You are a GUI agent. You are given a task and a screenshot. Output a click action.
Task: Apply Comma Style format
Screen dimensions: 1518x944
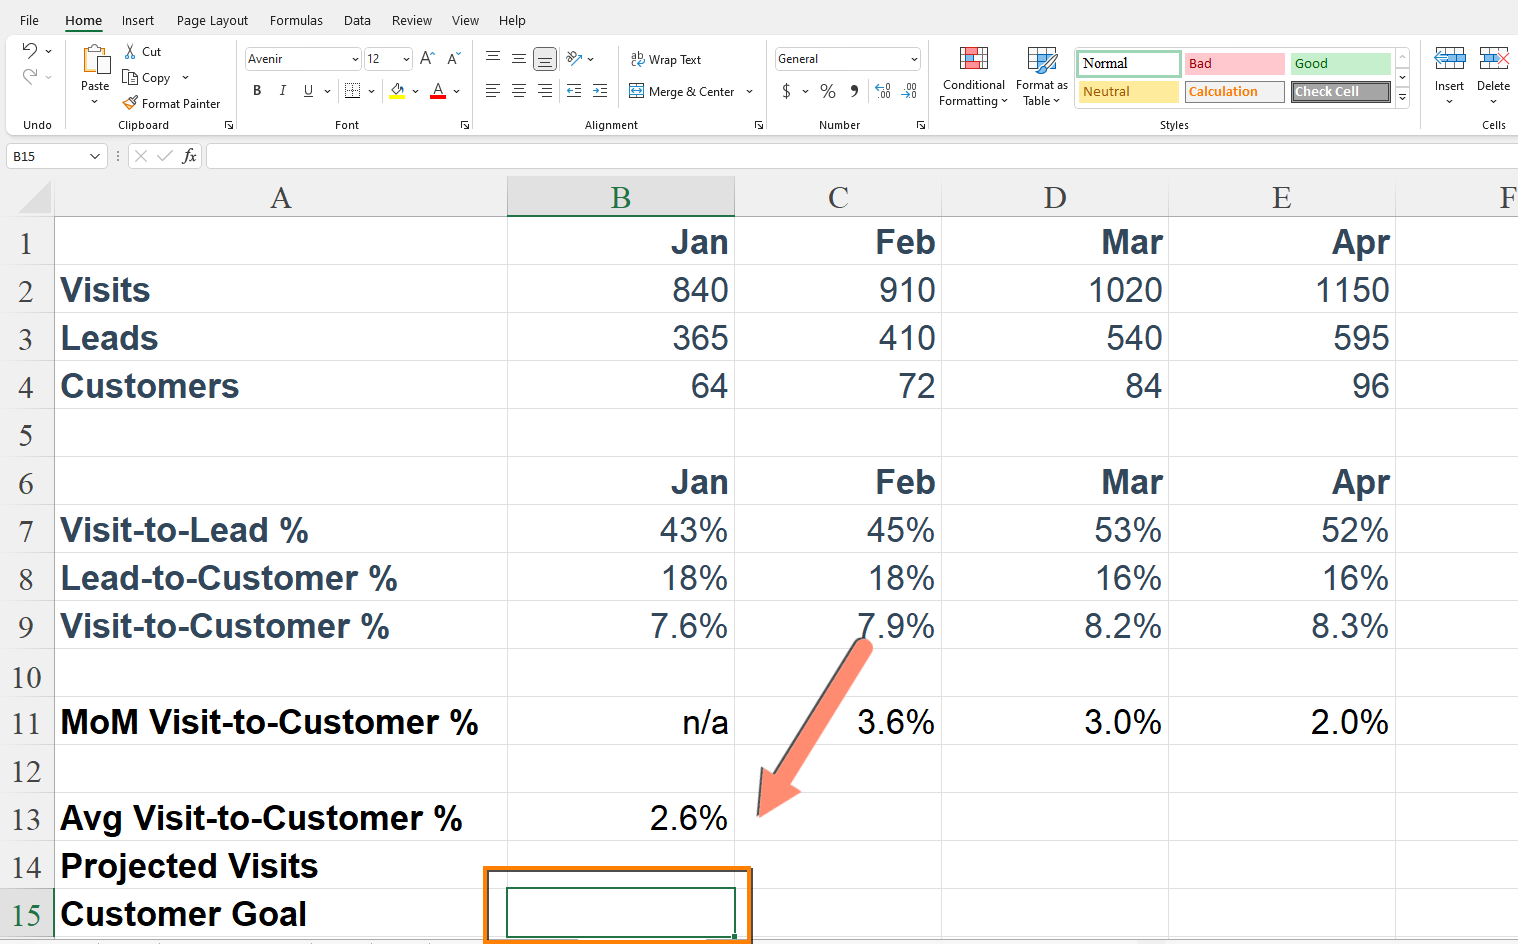[x=854, y=91]
